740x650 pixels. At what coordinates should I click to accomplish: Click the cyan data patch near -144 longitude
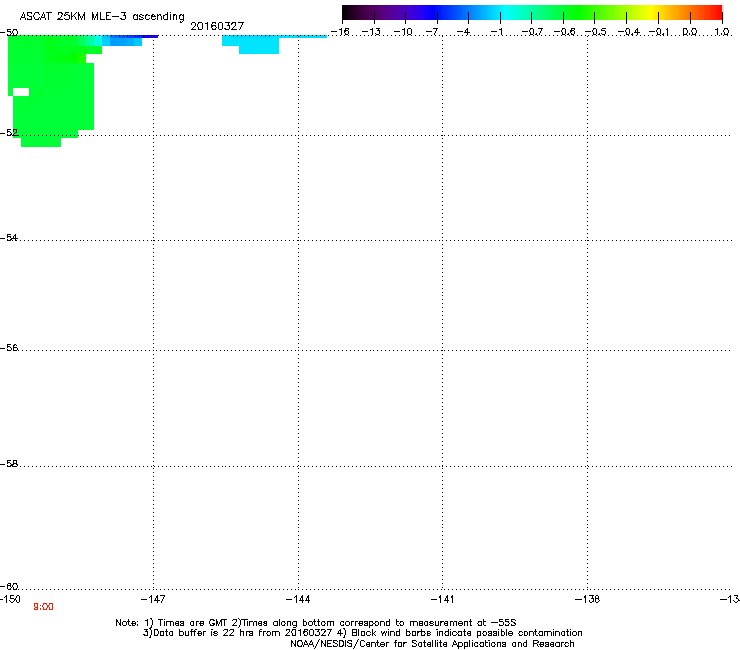pyautogui.click(x=259, y=45)
